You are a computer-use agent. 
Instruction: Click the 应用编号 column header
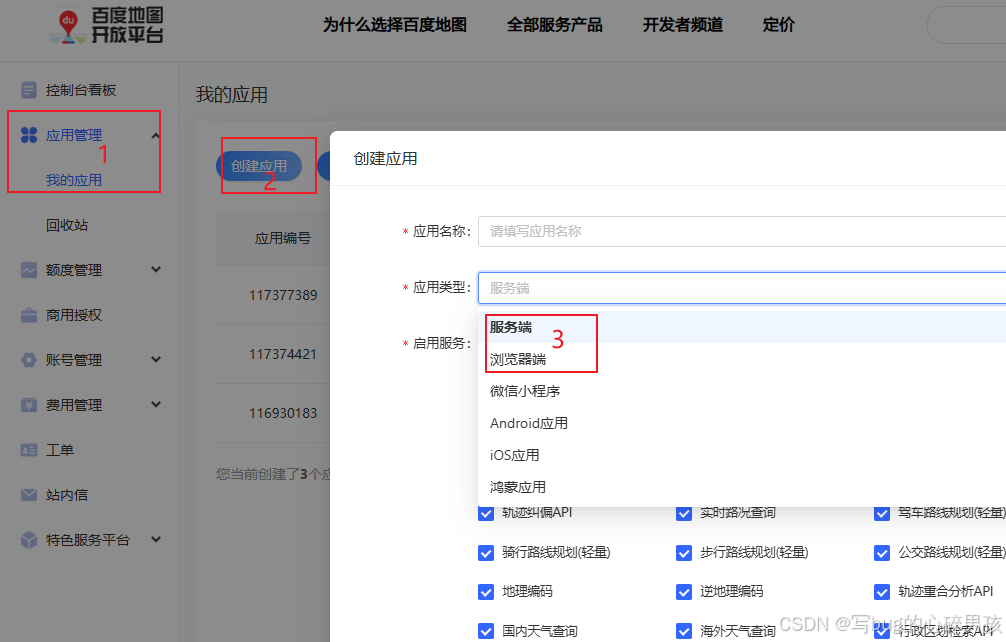[283, 239]
